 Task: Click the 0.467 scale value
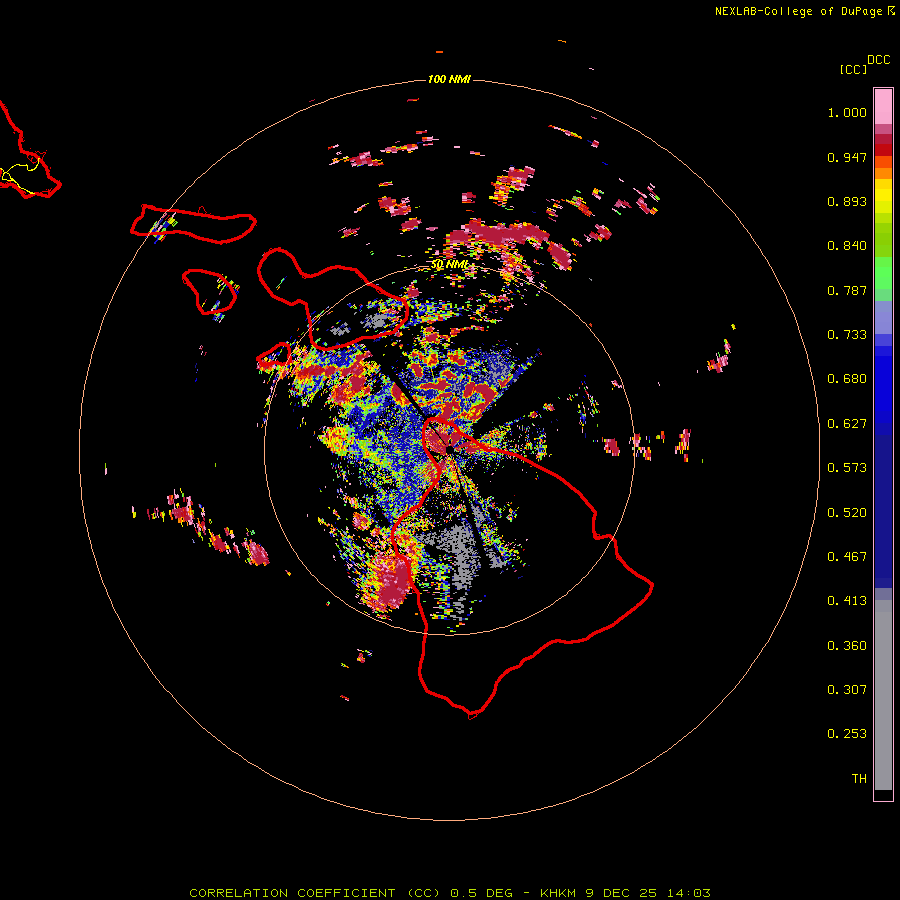coord(847,557)
